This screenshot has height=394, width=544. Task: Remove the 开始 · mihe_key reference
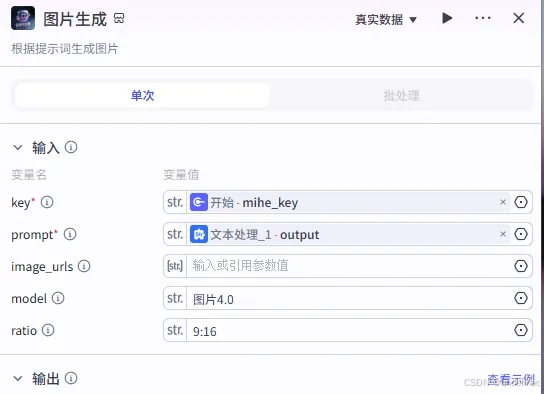click(503, 202)
